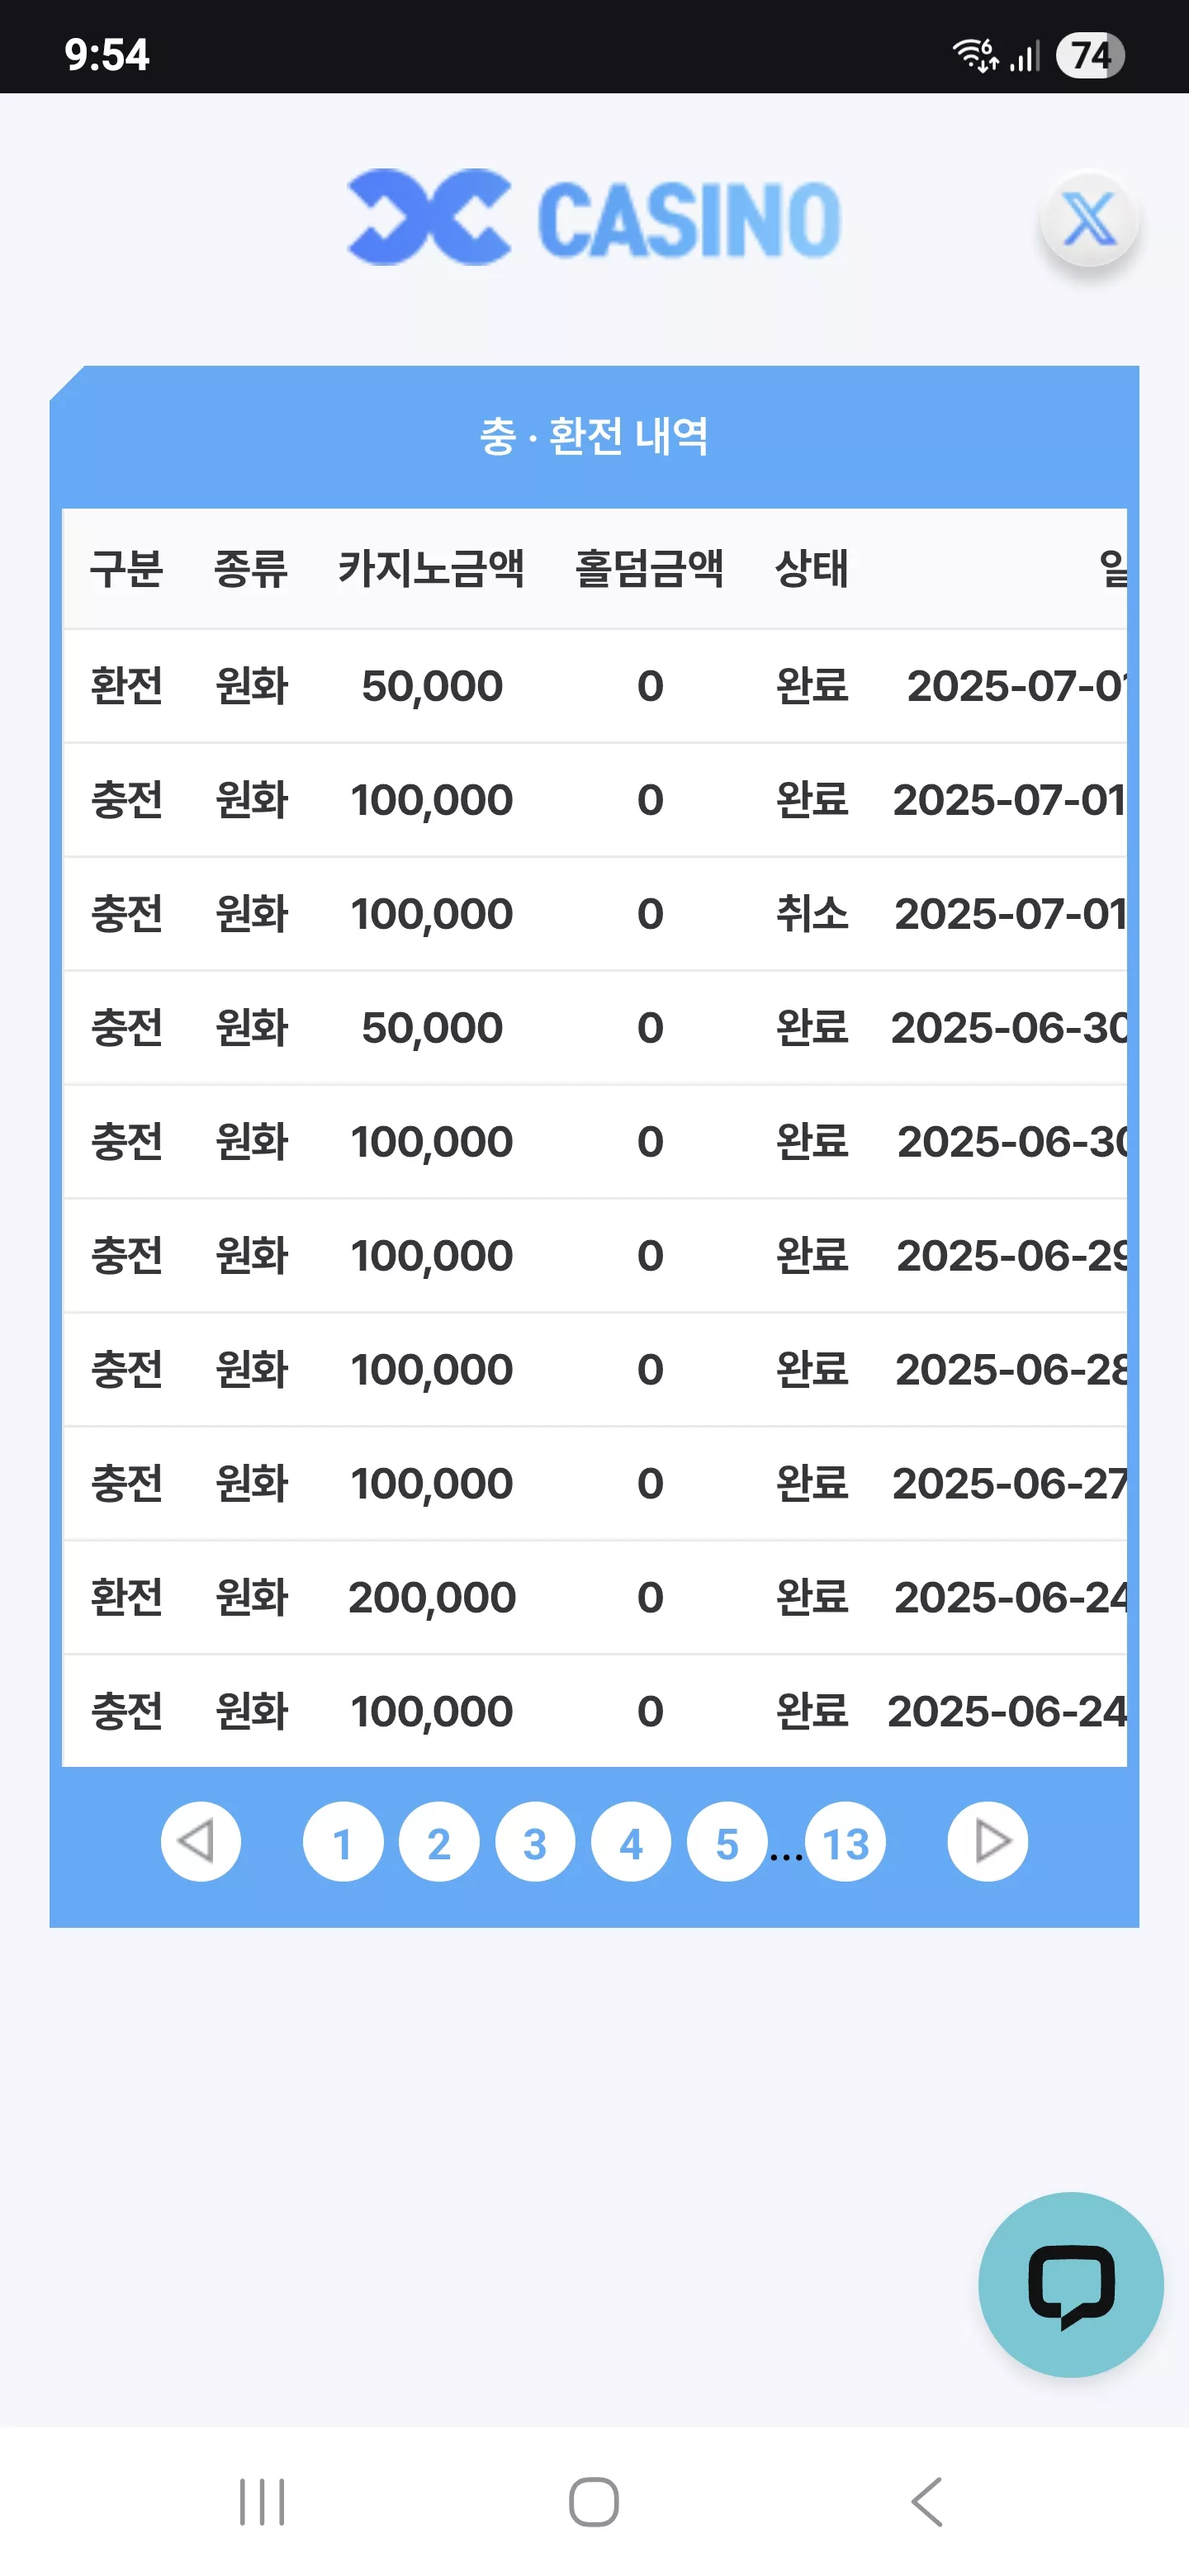Tap the 충 · 환전 내역 title
1189x2576 pixels.
coord(594,436)
